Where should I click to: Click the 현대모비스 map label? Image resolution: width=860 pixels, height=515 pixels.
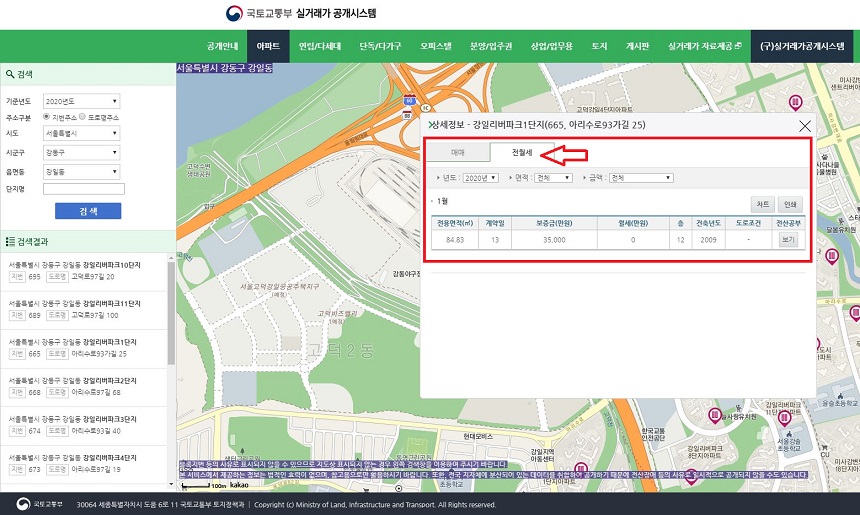point(478,437)
